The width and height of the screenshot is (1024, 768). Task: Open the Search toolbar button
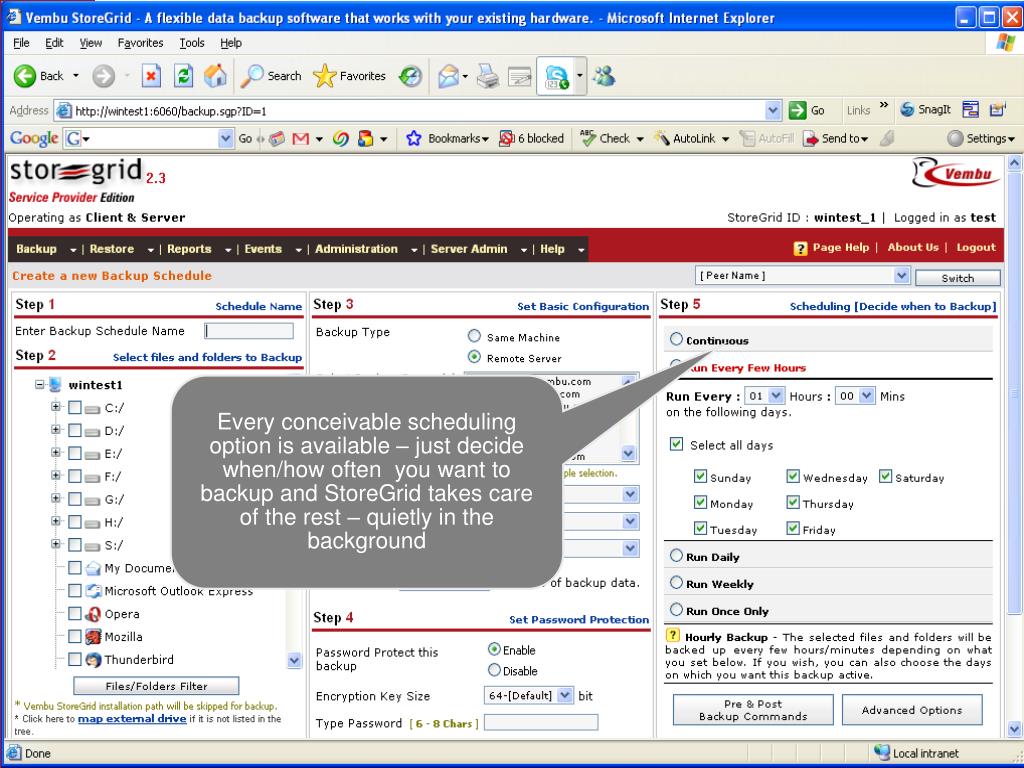click(x=271, y=76)
